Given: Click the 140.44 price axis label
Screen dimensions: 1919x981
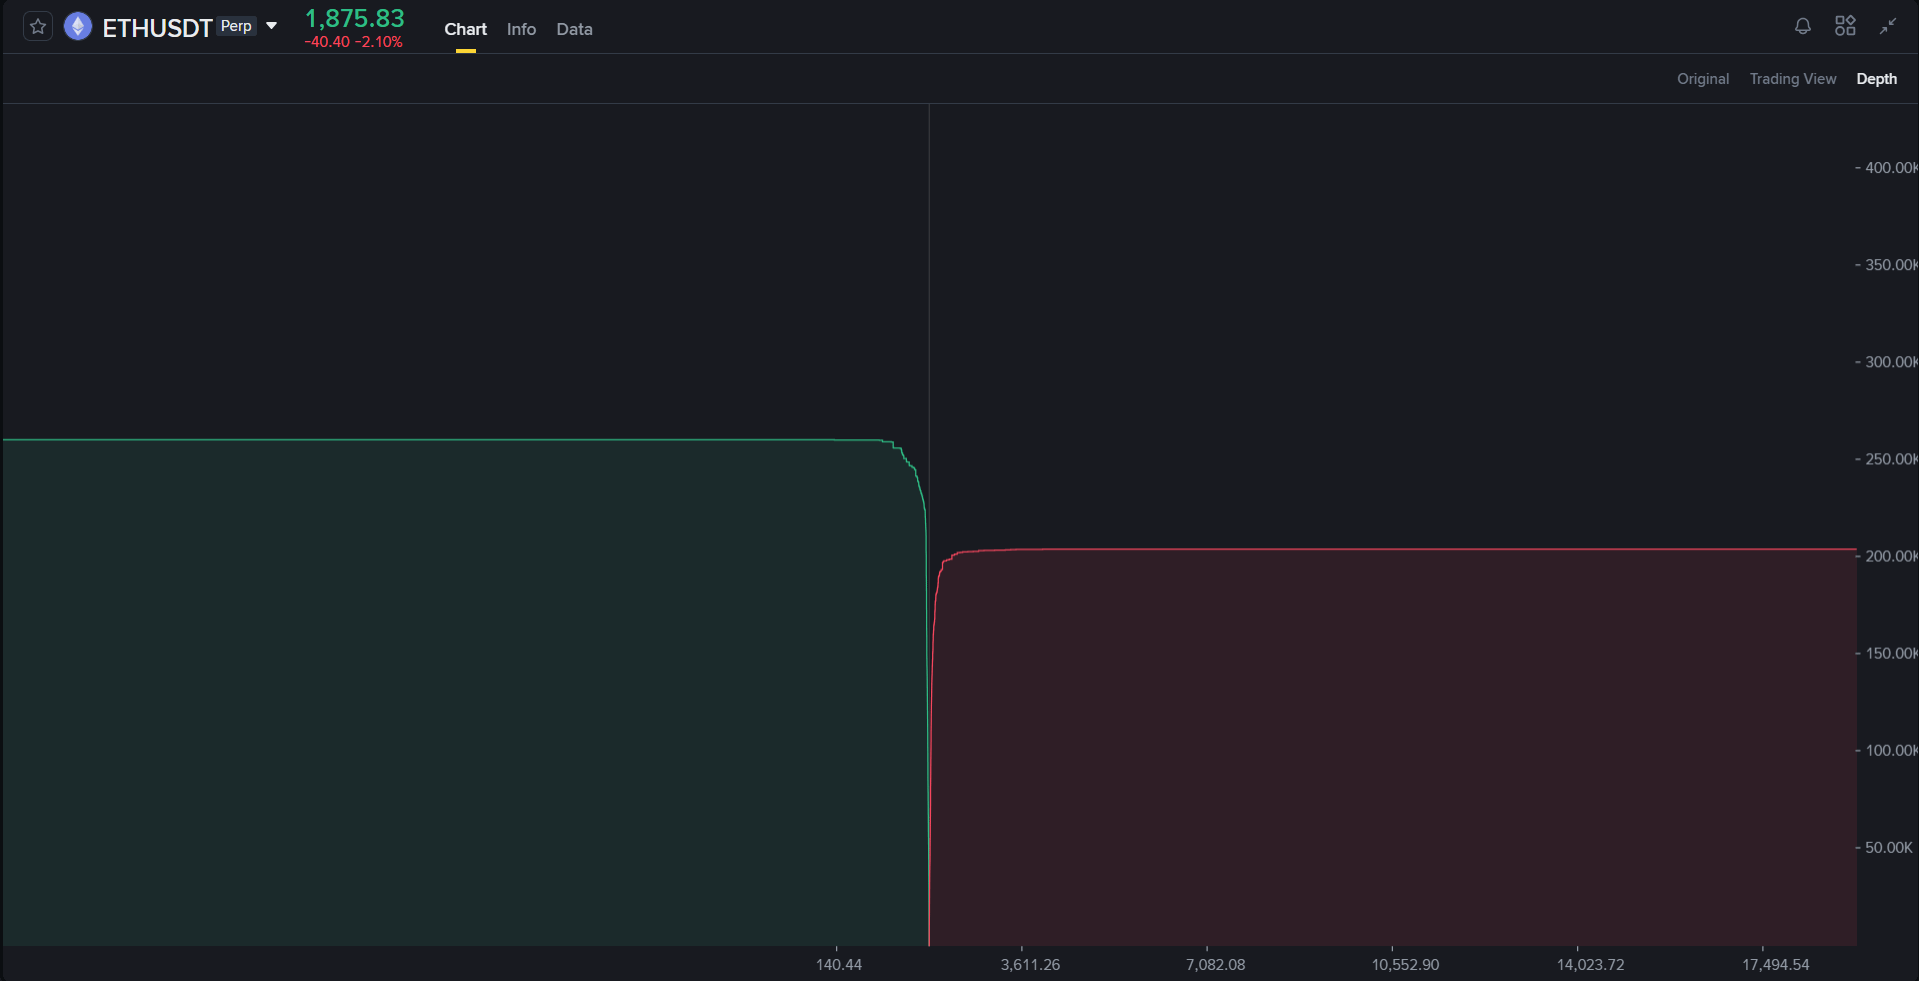Looking at the screenshot, I should 839,965.
